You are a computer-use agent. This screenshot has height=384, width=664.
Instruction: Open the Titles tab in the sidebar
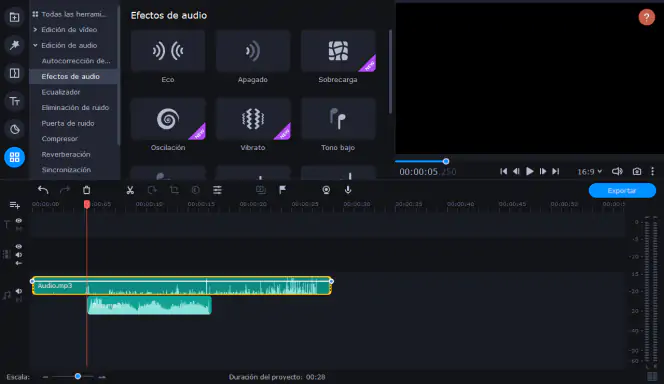point(14,101)
